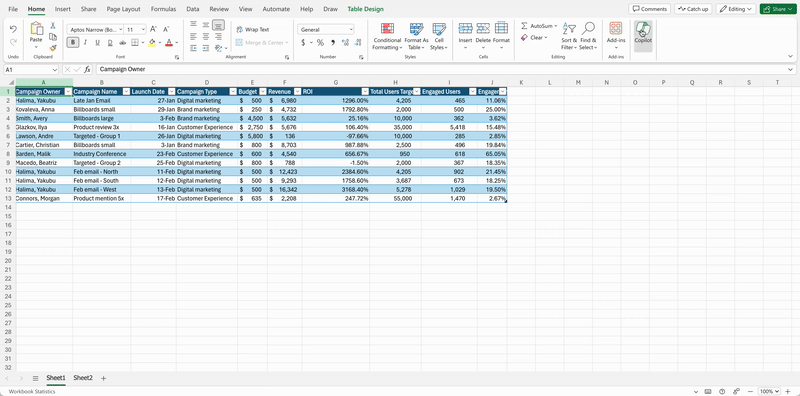Image resolution: width=800 pixels, height=396 pixels.
Task: Switch to the Insert ribbon tab
Action: [x=63, y=9]
